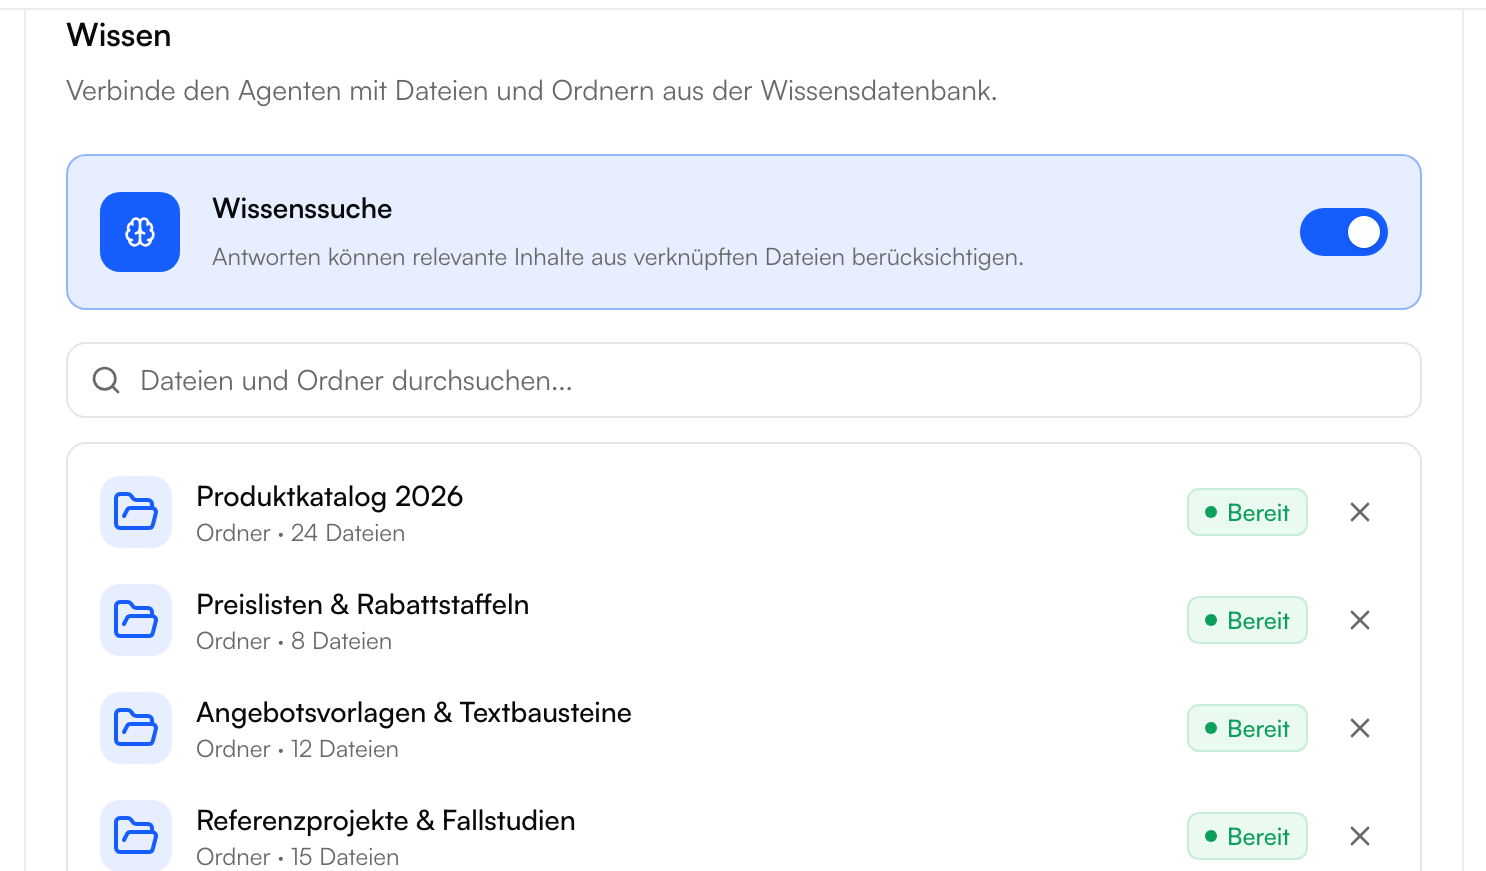
Task: Focus the Dateien und Ordner search field
Action: point(743,380)
